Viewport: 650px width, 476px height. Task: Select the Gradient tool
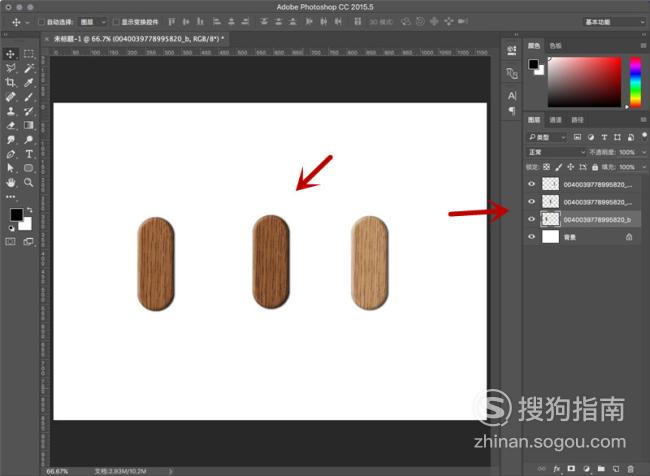tap(29, 125)
